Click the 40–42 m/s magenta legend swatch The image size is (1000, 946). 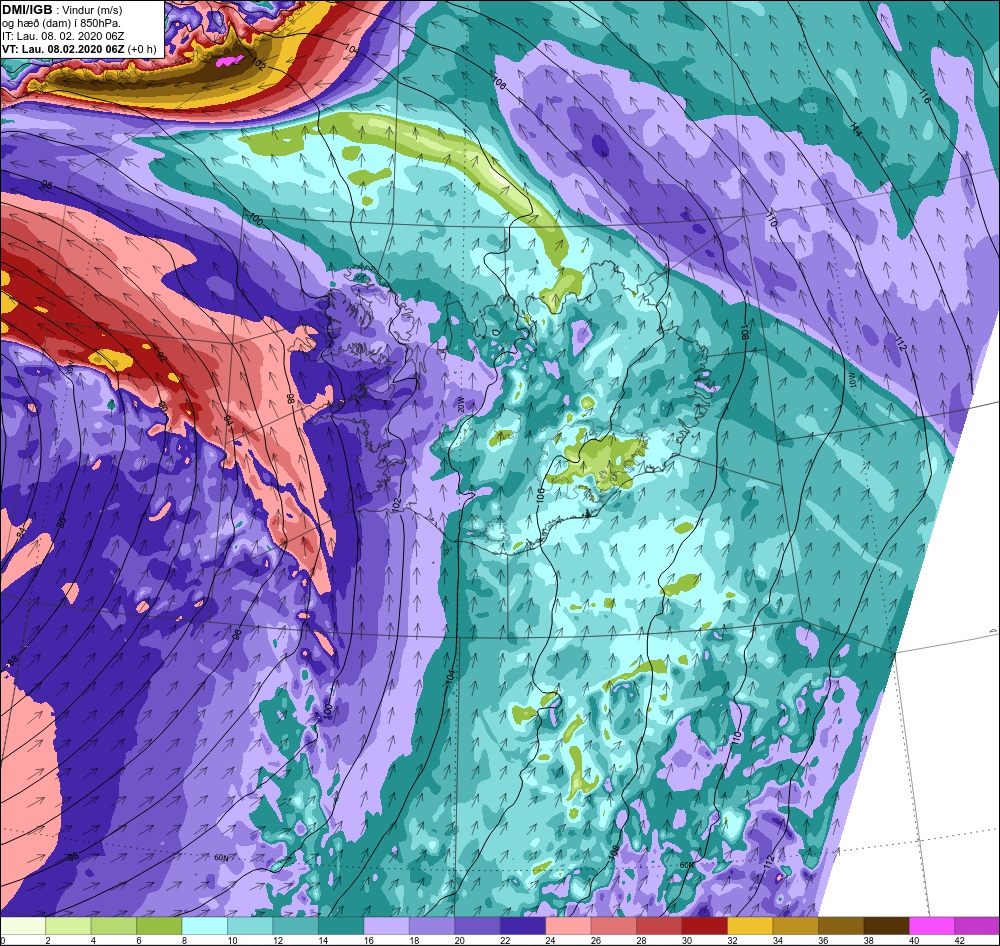pyautogui.click(x=931, y=926)
